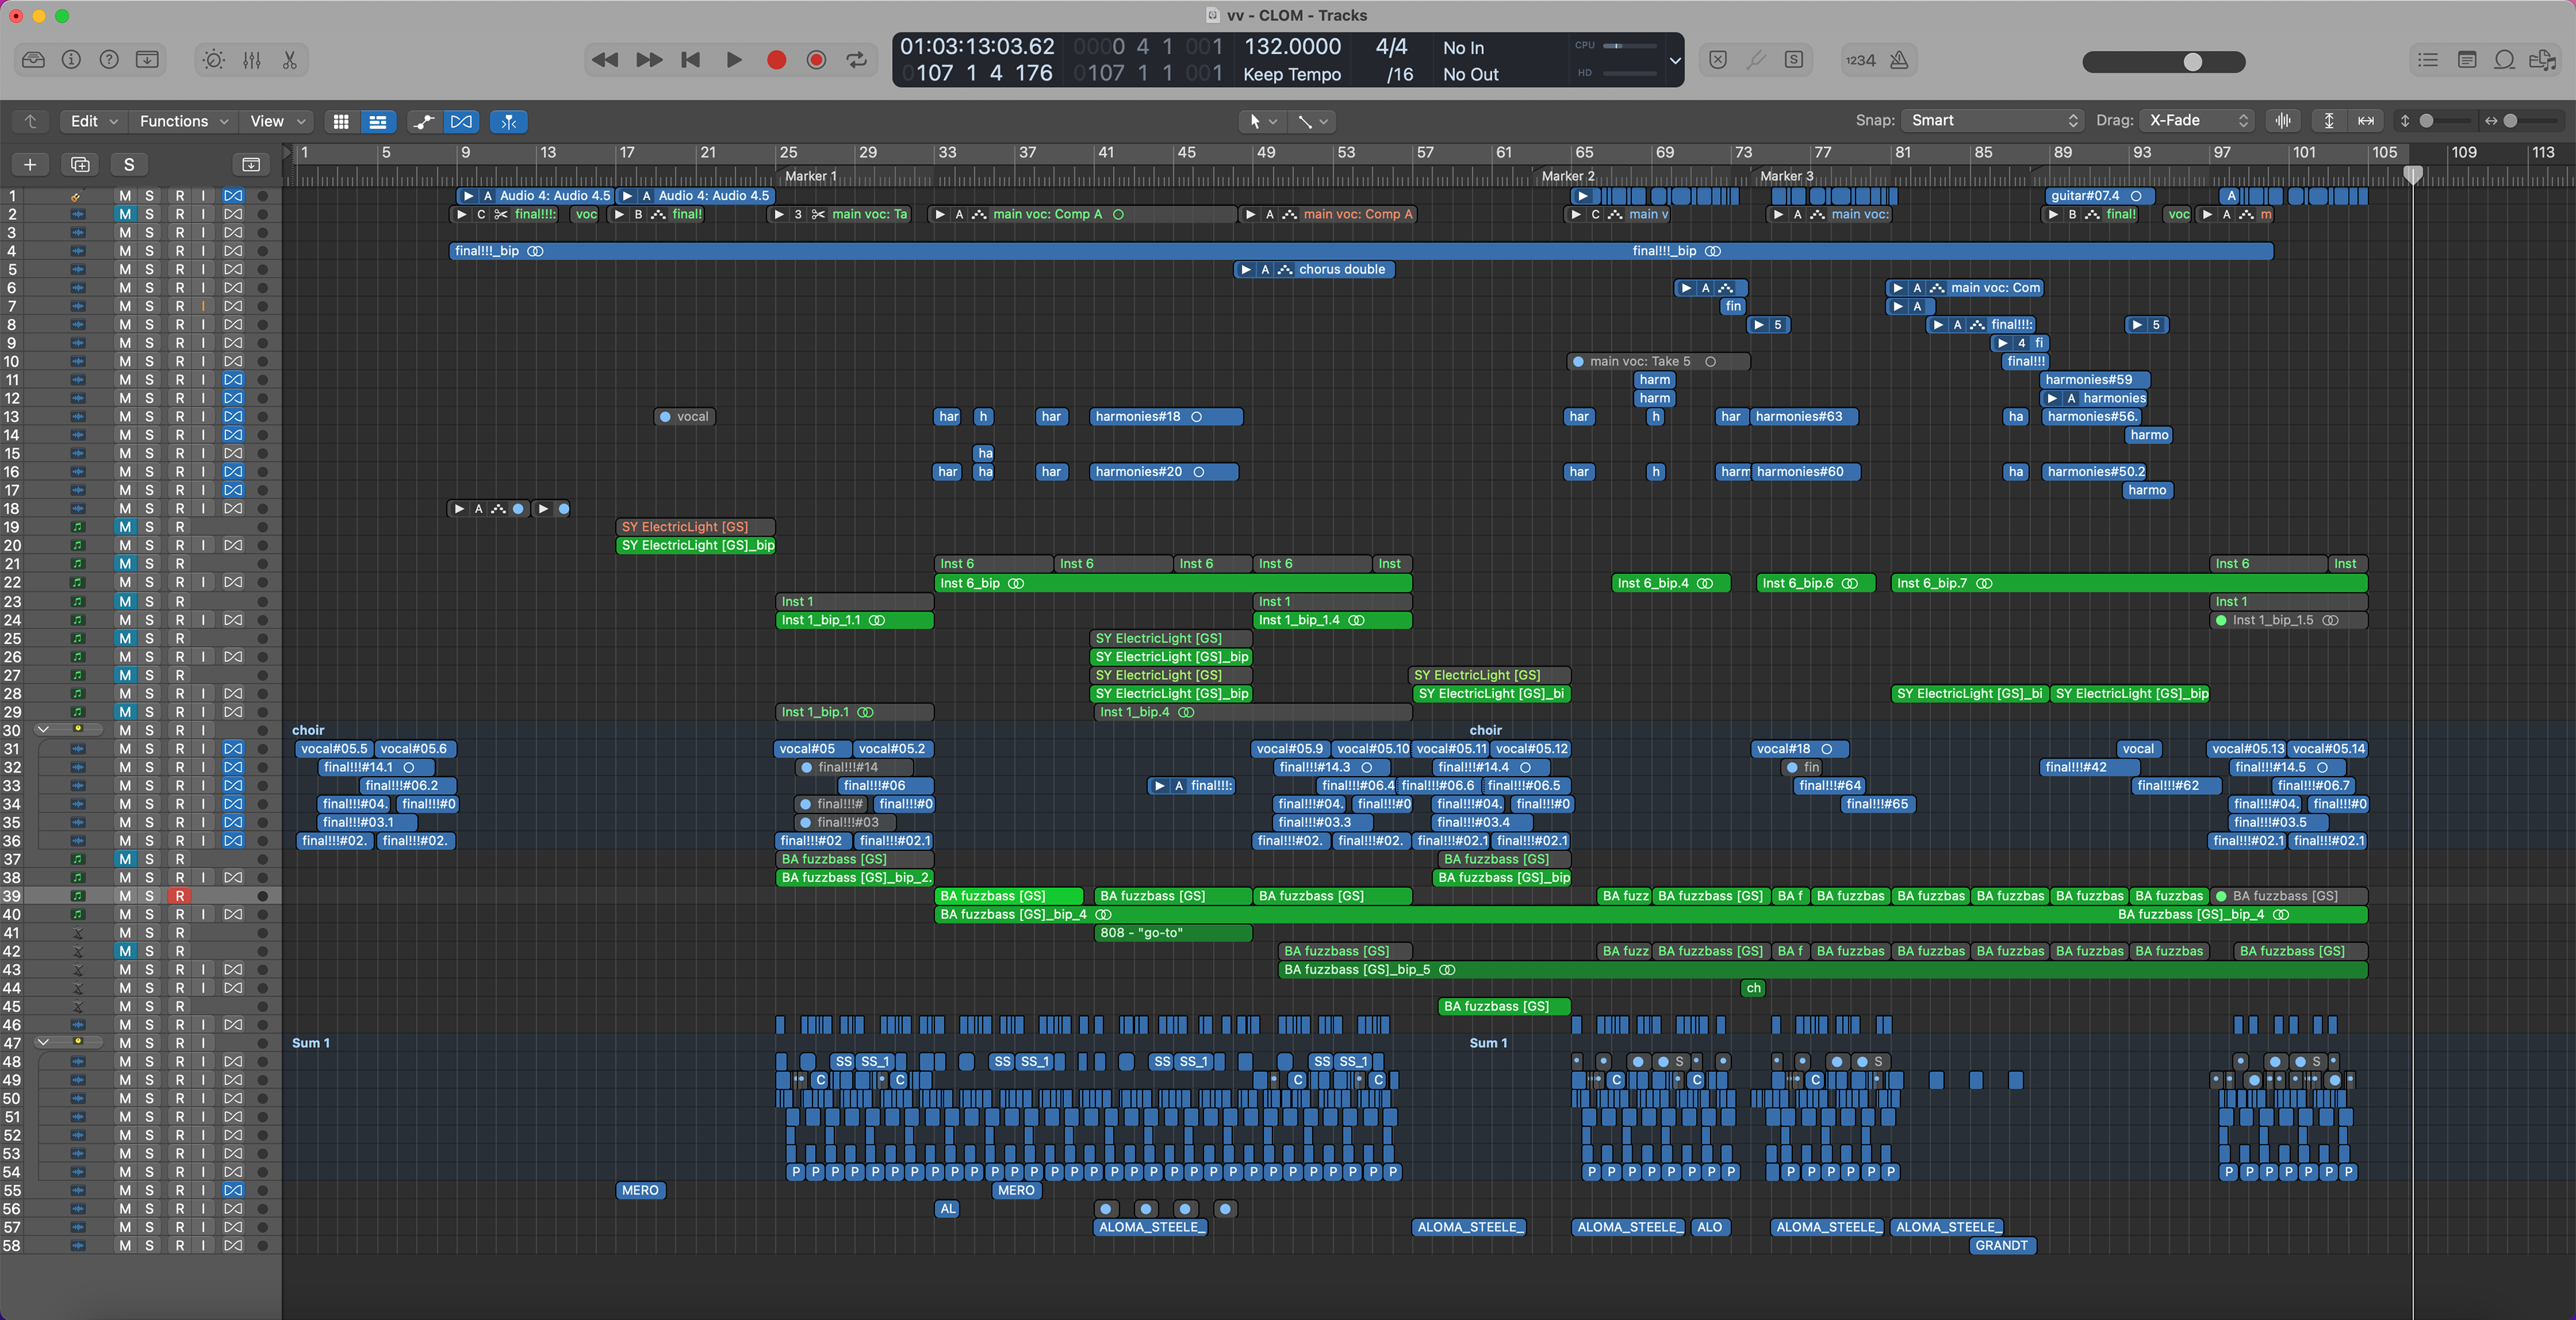Image resolution: width=2576 pixels, height=1320 pixels.
Task: Open the Edit menu
Action: 93,121
